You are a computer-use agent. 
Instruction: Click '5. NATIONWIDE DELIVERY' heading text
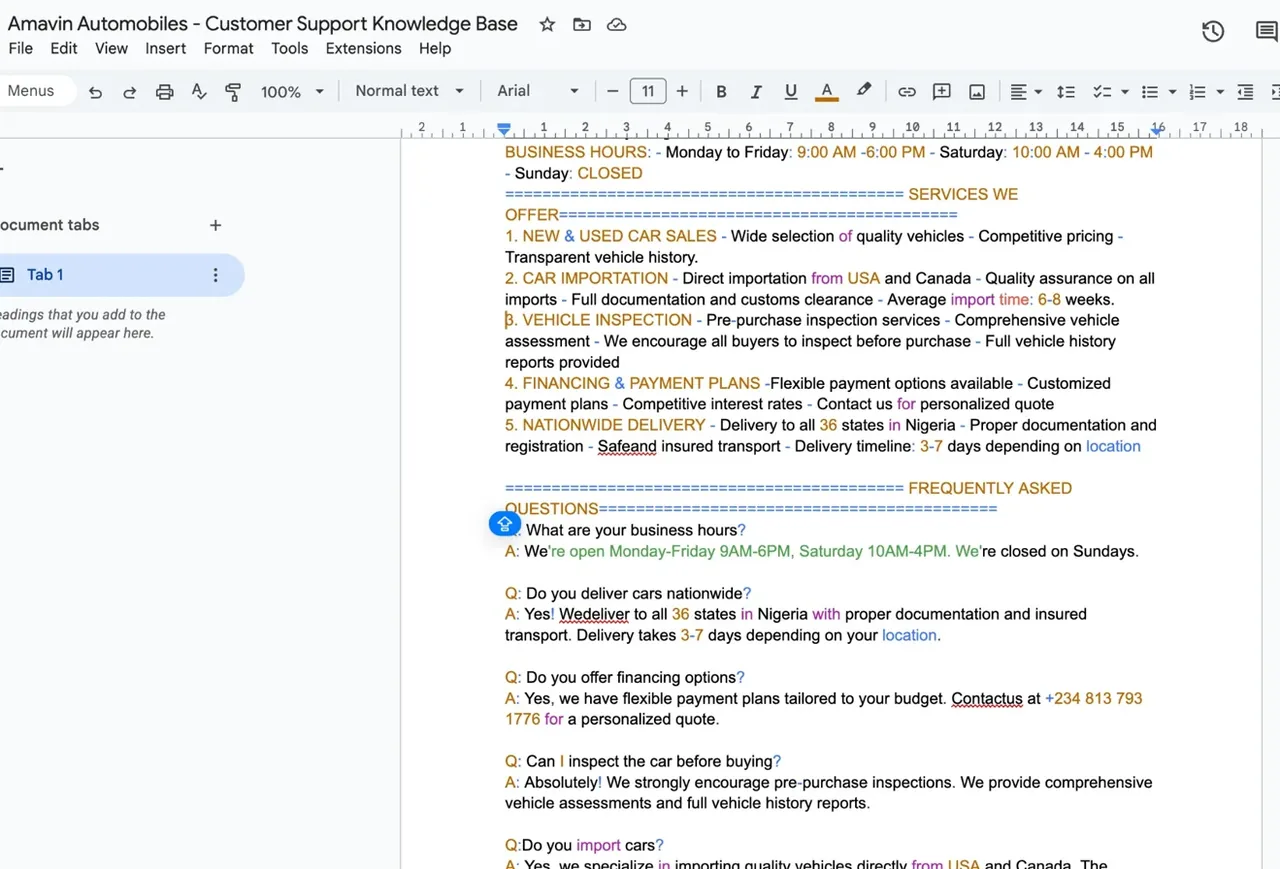(x=605, y=425)
